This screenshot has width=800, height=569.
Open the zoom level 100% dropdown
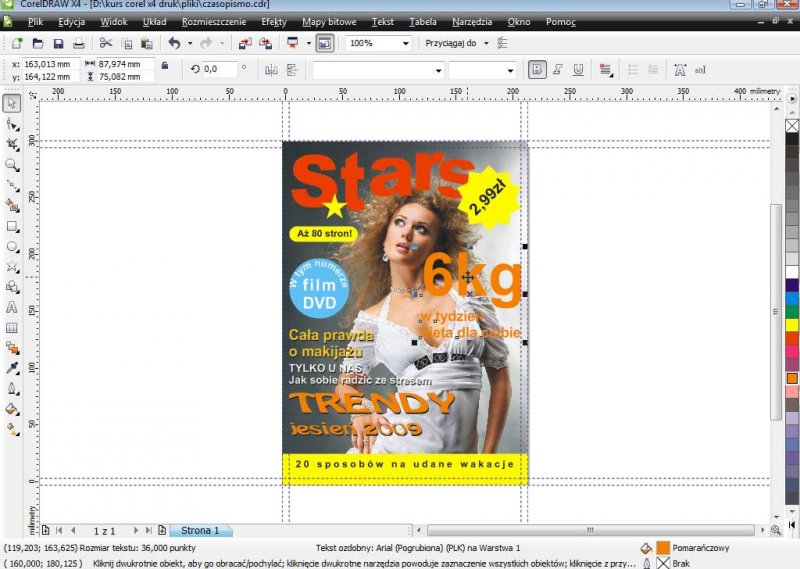pyautogui.click(x=406, y=44)
